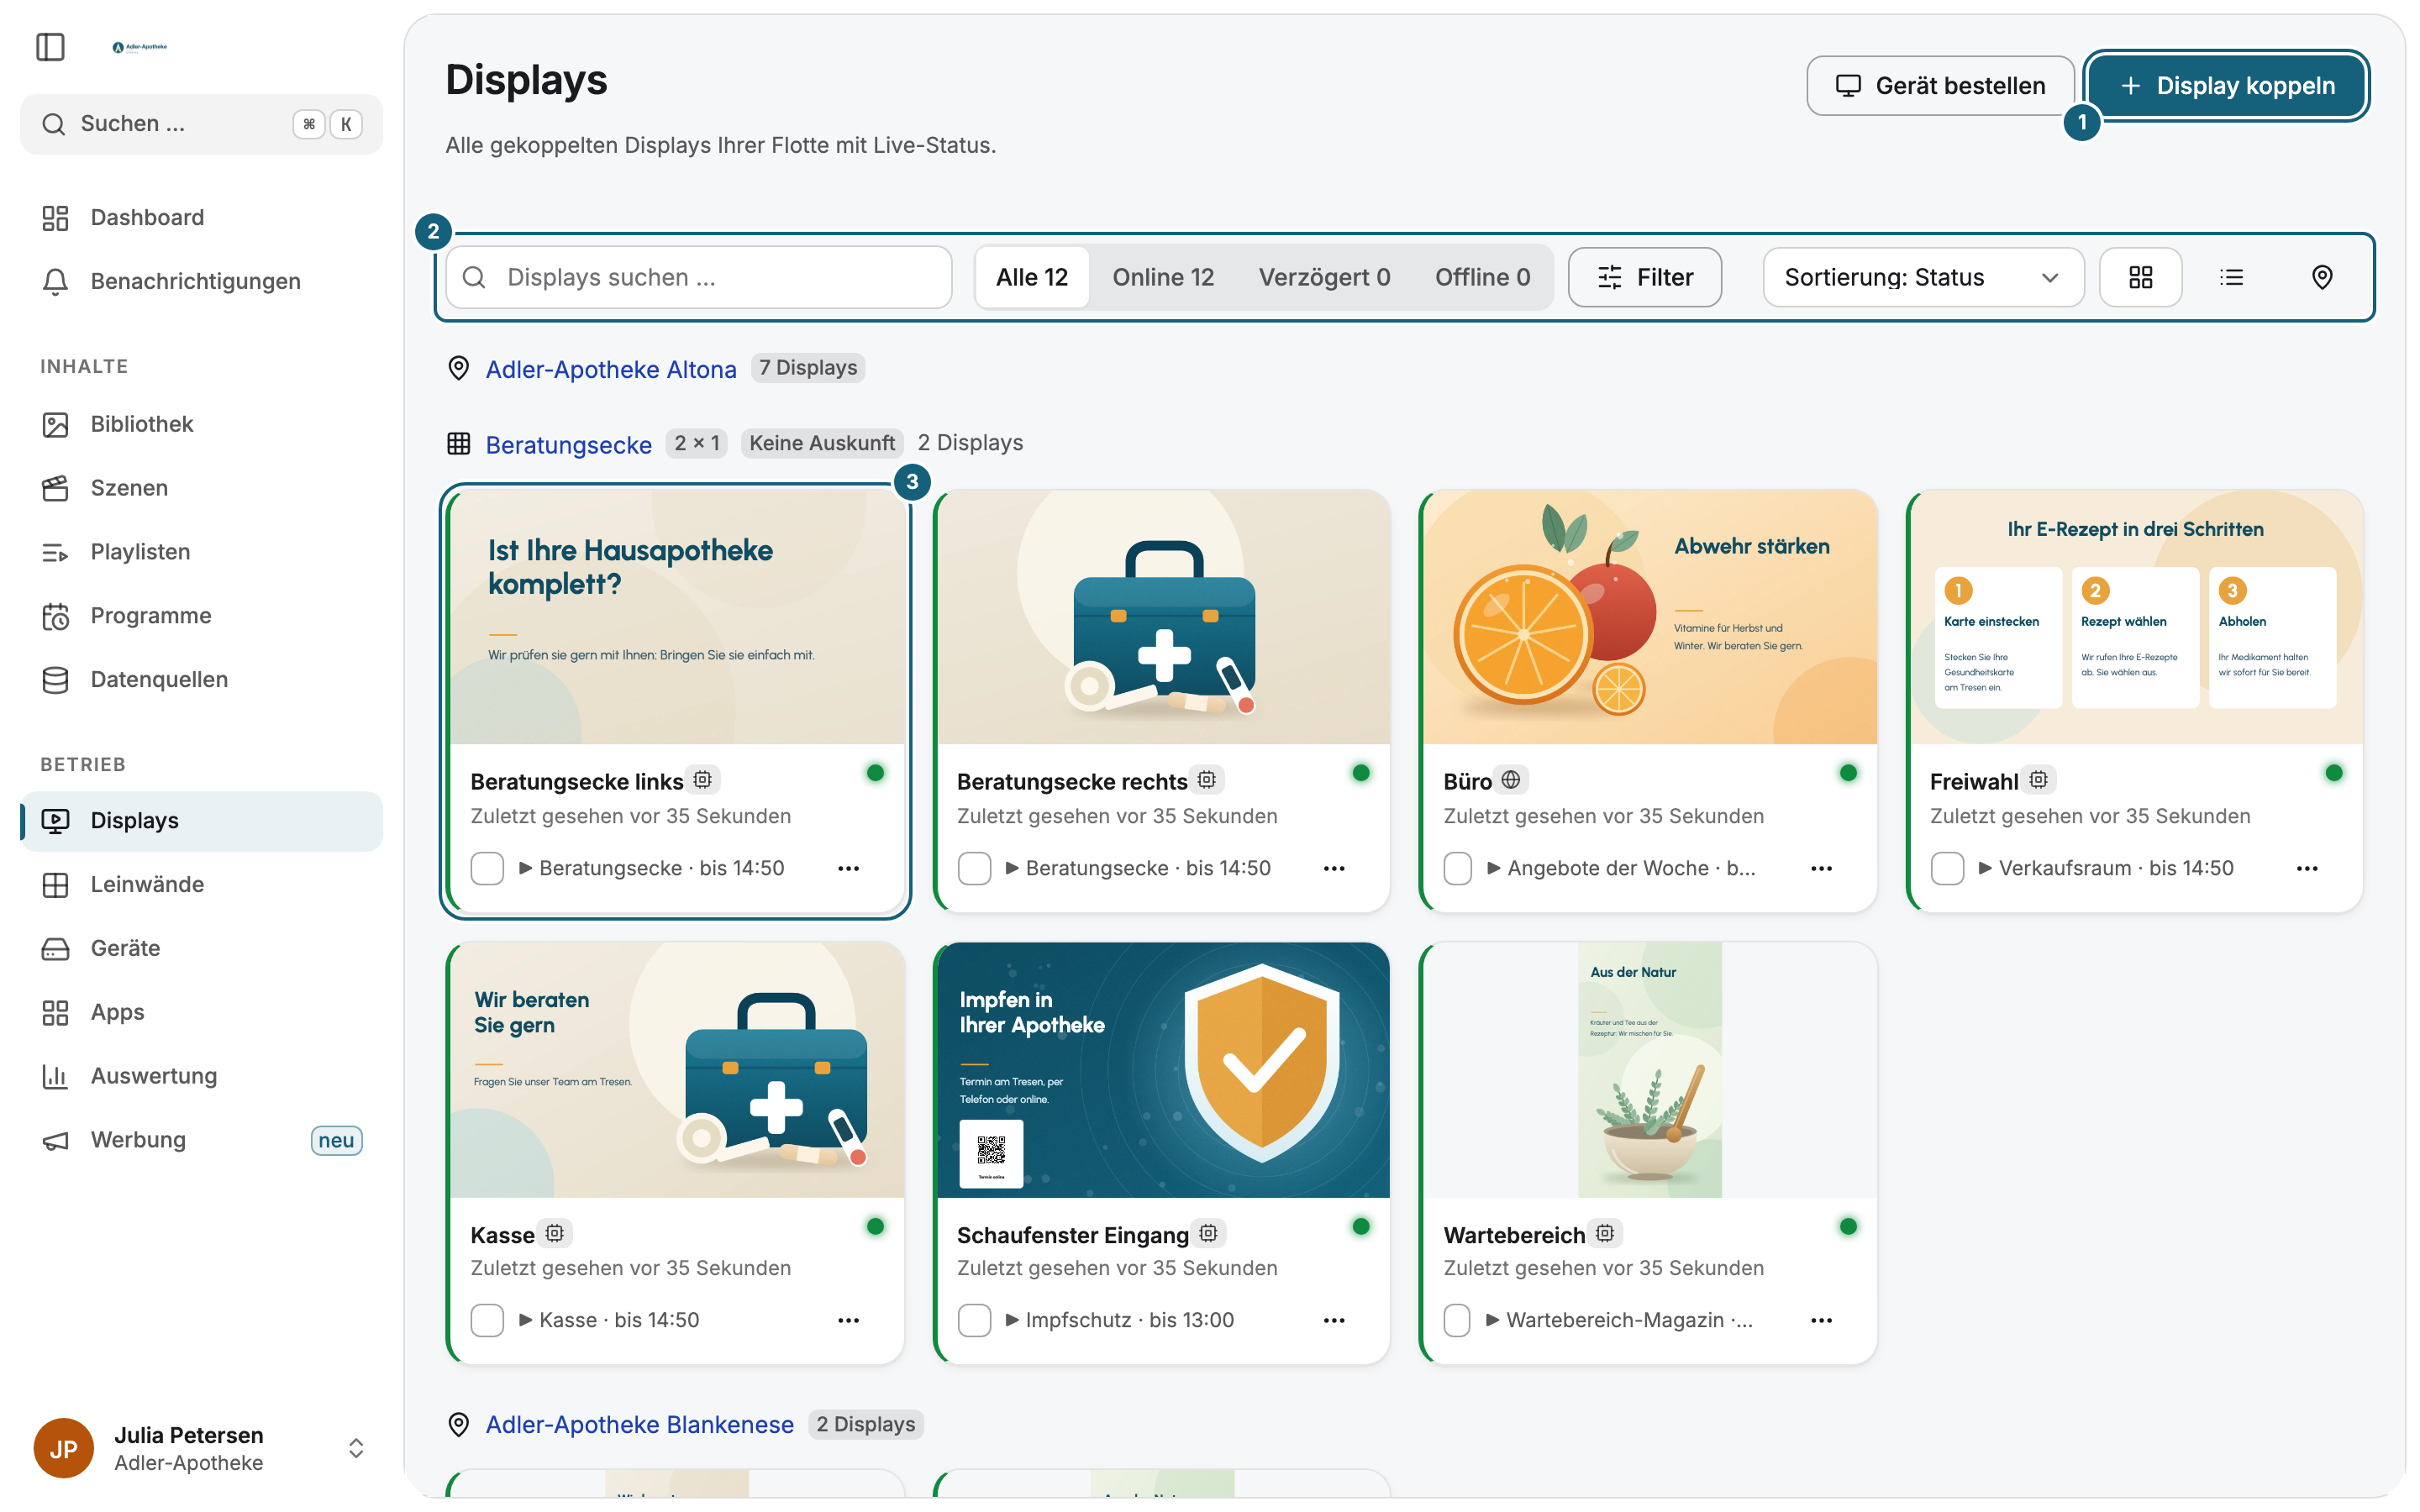Click the Adler-Apotheke logo in sidebar
This screenshot has width=2420, height=1512.
[140, 47]
